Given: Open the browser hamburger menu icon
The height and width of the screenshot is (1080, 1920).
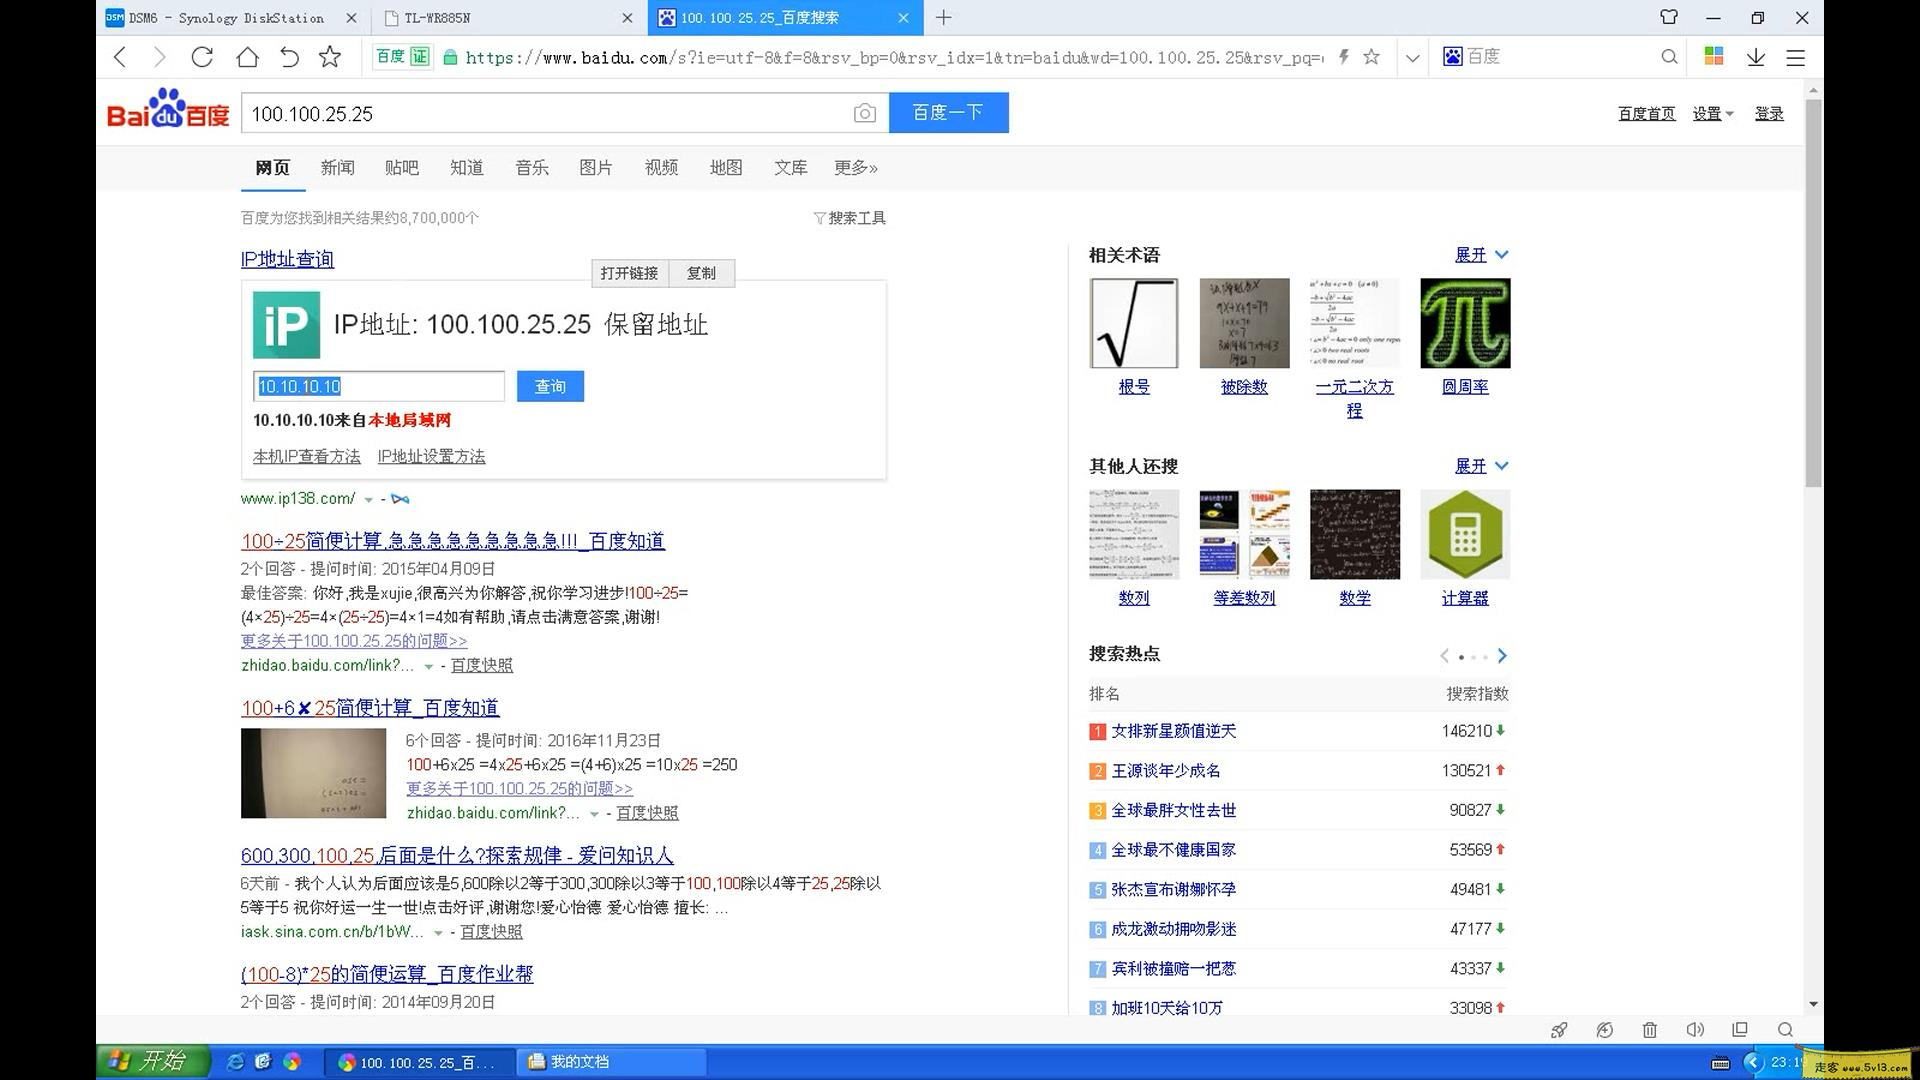Looking at the screenshot, I should (x=1796, y=57).
